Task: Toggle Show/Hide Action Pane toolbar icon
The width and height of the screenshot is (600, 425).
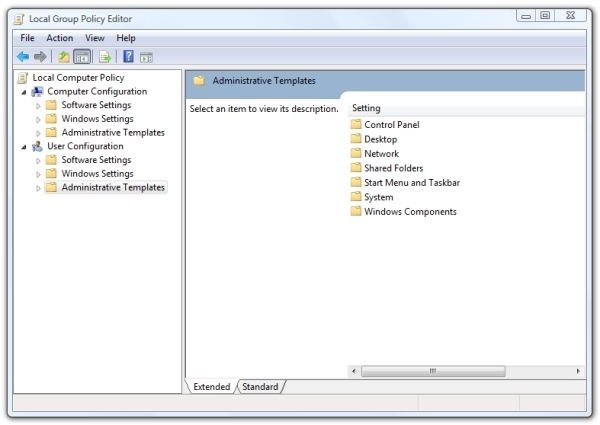Action: 146,57
